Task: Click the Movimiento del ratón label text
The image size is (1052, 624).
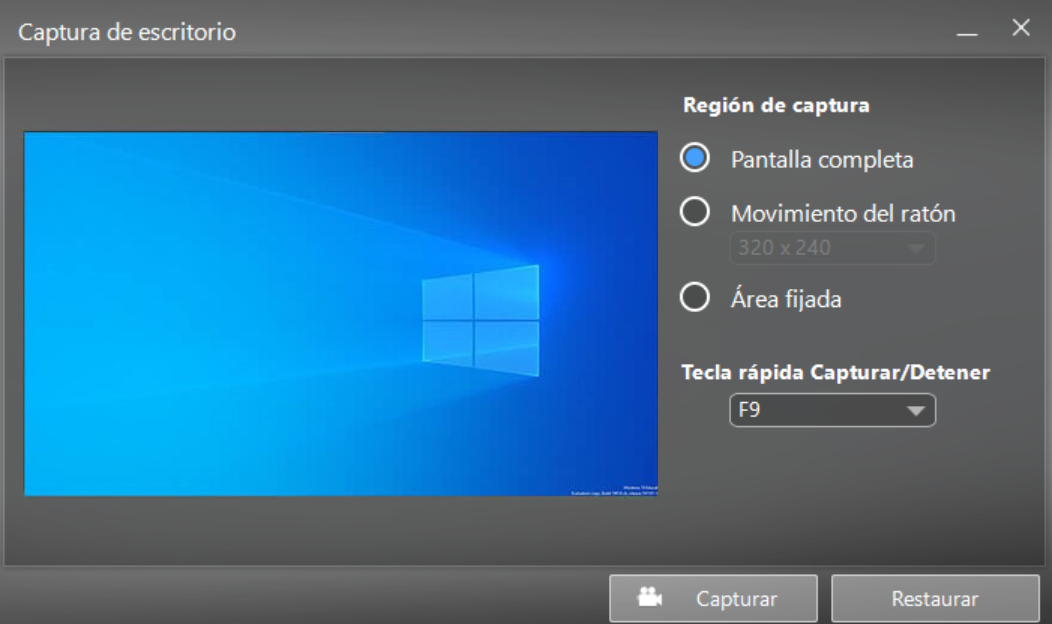Action: 843,213
